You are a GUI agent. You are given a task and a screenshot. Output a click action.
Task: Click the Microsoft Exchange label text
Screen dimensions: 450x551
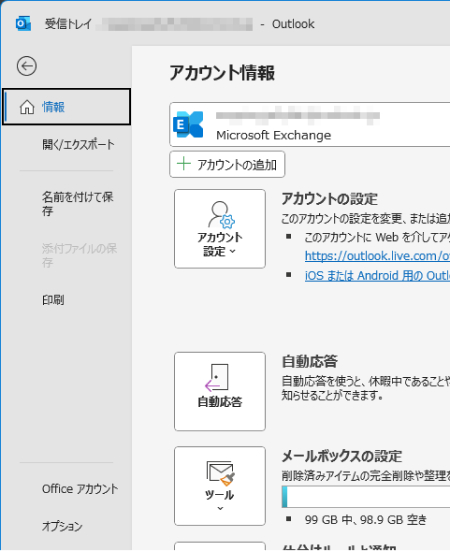point(273,135)
